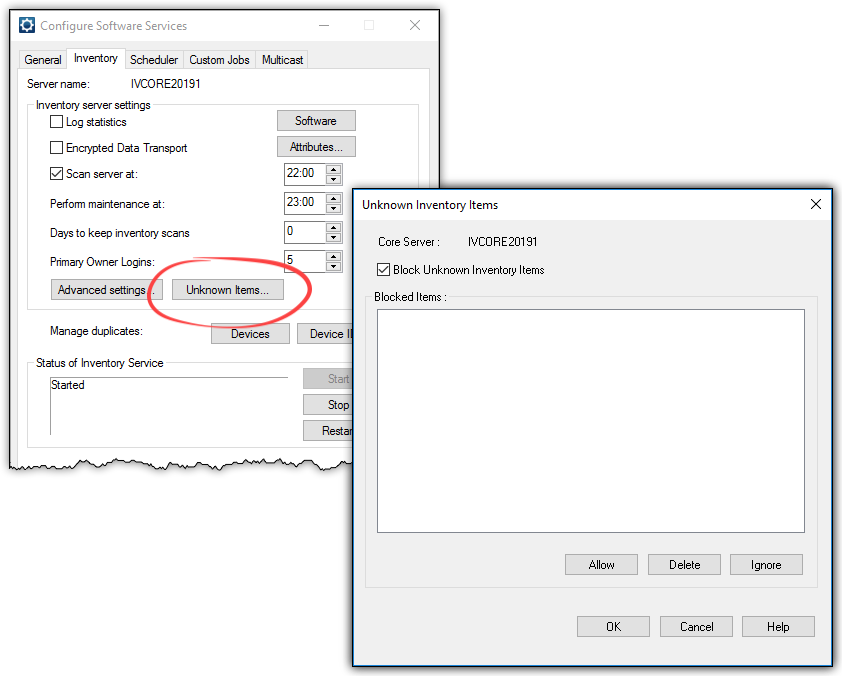Uncheck Block Unknown Inventory Items
Screen dimensions: 842x676
384,270
